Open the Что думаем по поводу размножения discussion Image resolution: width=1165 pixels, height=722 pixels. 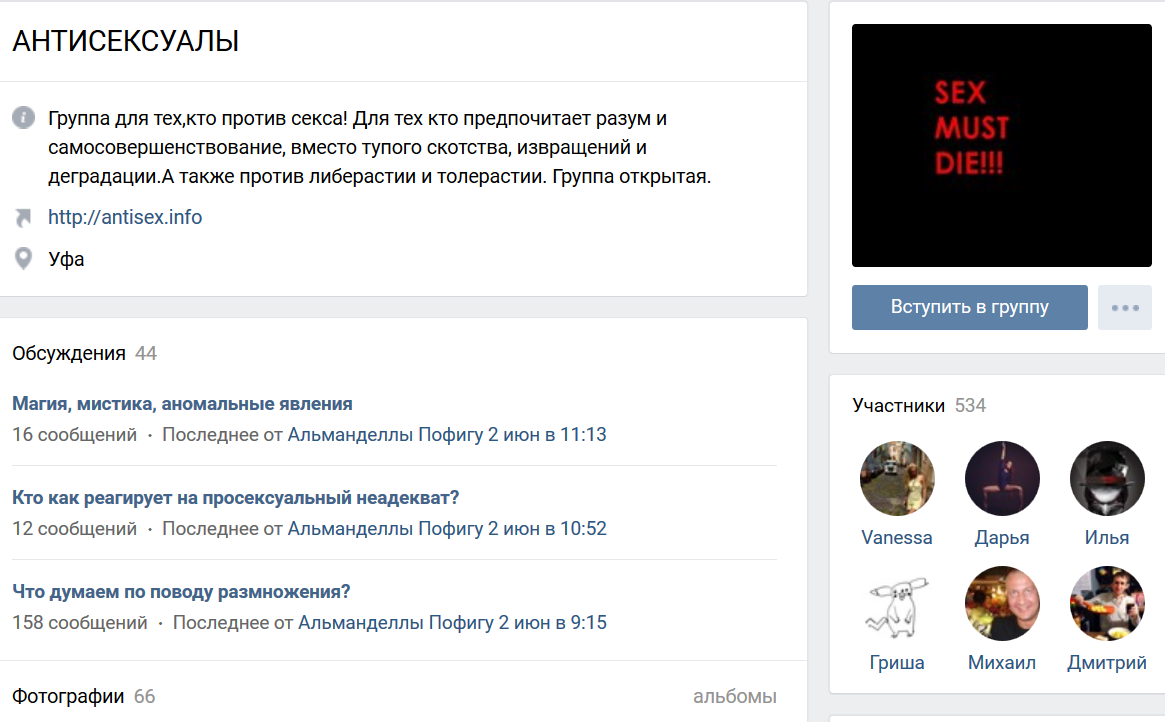pos(181,592)
